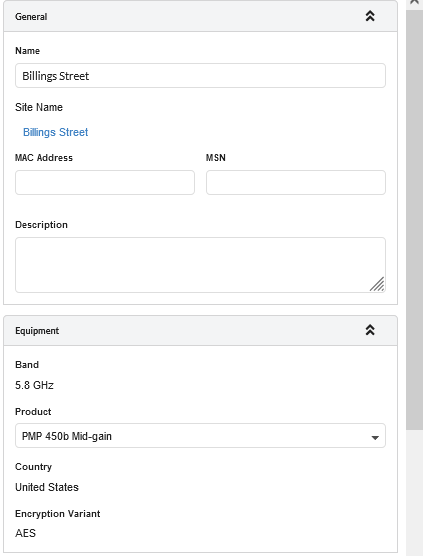The height and width of the screenshot is (556, 425).
Task: Click the Encryption Variant label
Action: (57, 513)
